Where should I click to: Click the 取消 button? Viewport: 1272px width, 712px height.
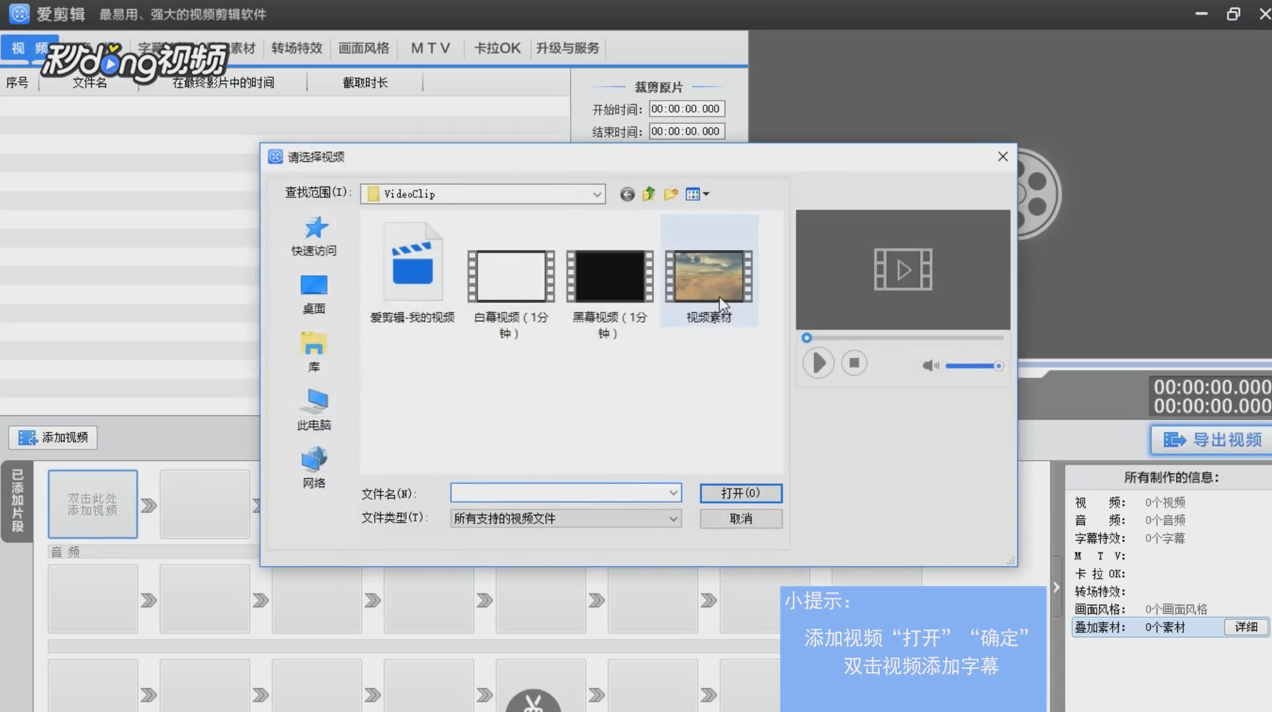click(x=741, y=519)
